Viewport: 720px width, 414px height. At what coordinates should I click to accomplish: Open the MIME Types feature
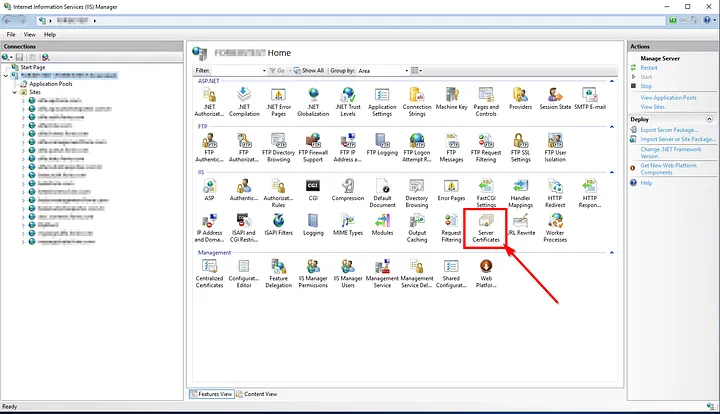[348, 220]
